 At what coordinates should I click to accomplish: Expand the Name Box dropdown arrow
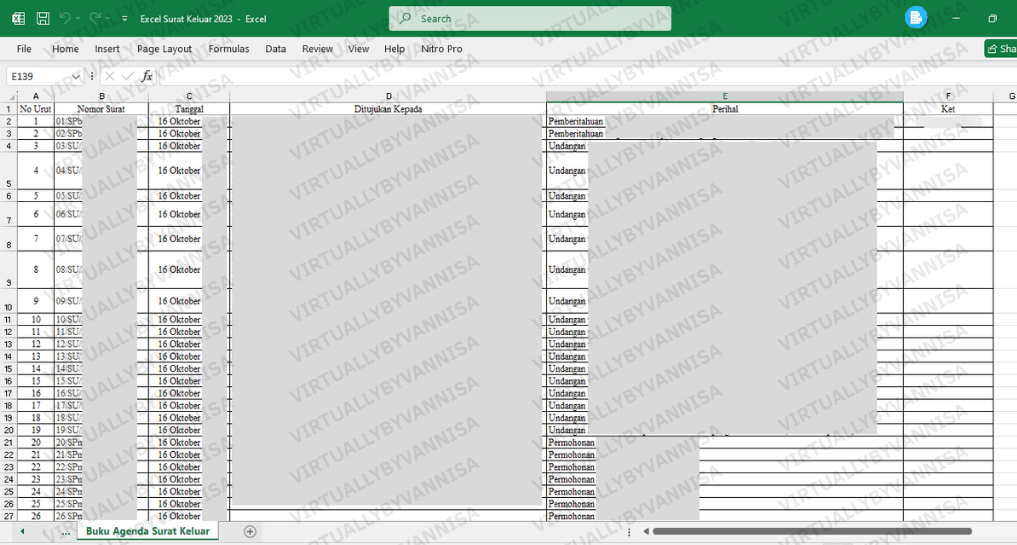(76, 76)
